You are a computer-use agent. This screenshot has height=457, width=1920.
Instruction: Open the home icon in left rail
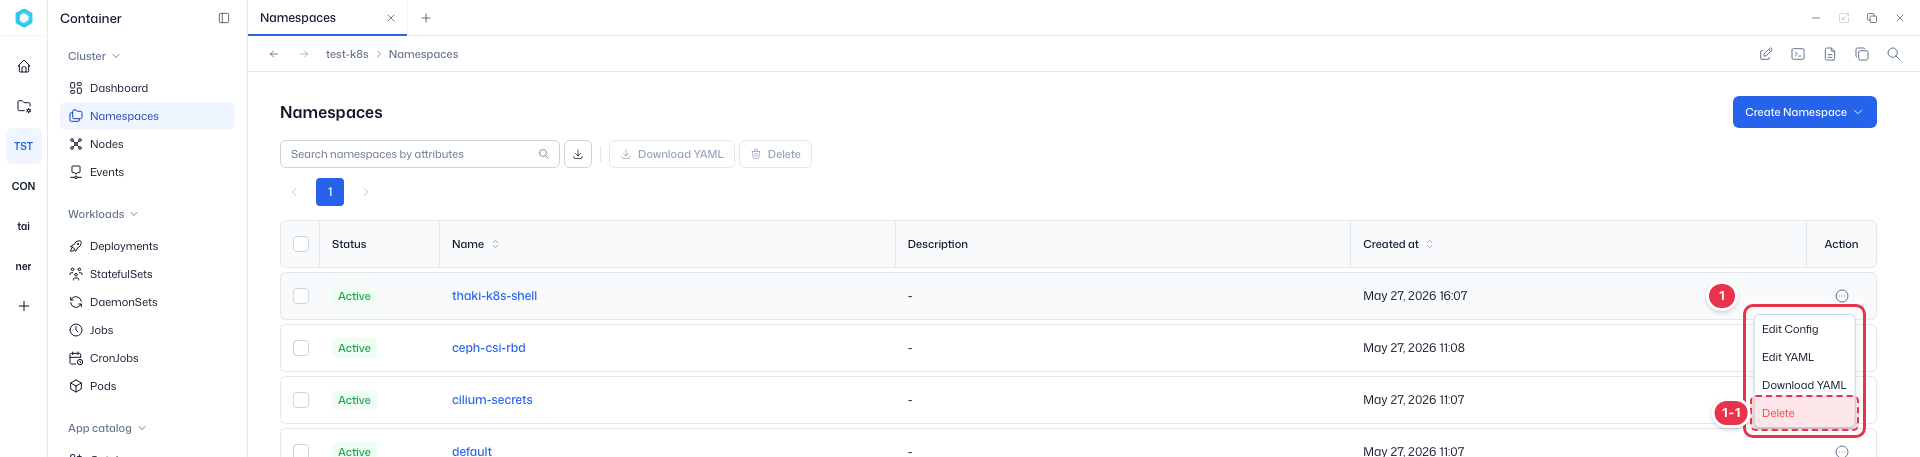click(24, 66)
